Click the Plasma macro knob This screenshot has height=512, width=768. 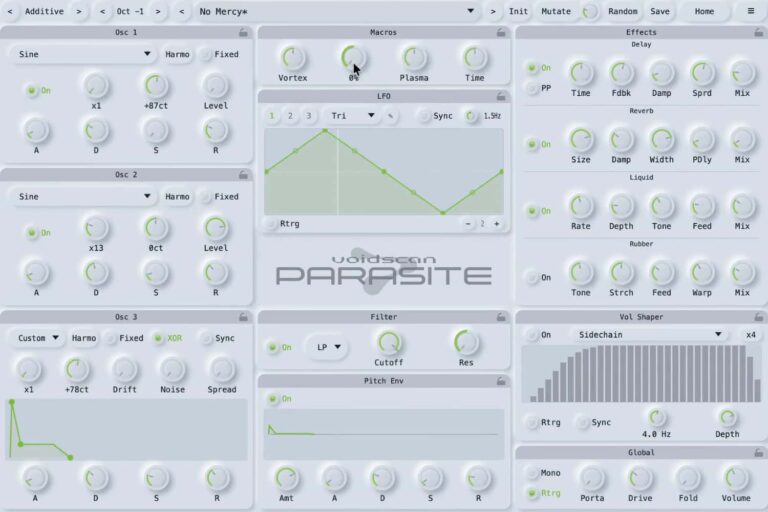[414, 58]
